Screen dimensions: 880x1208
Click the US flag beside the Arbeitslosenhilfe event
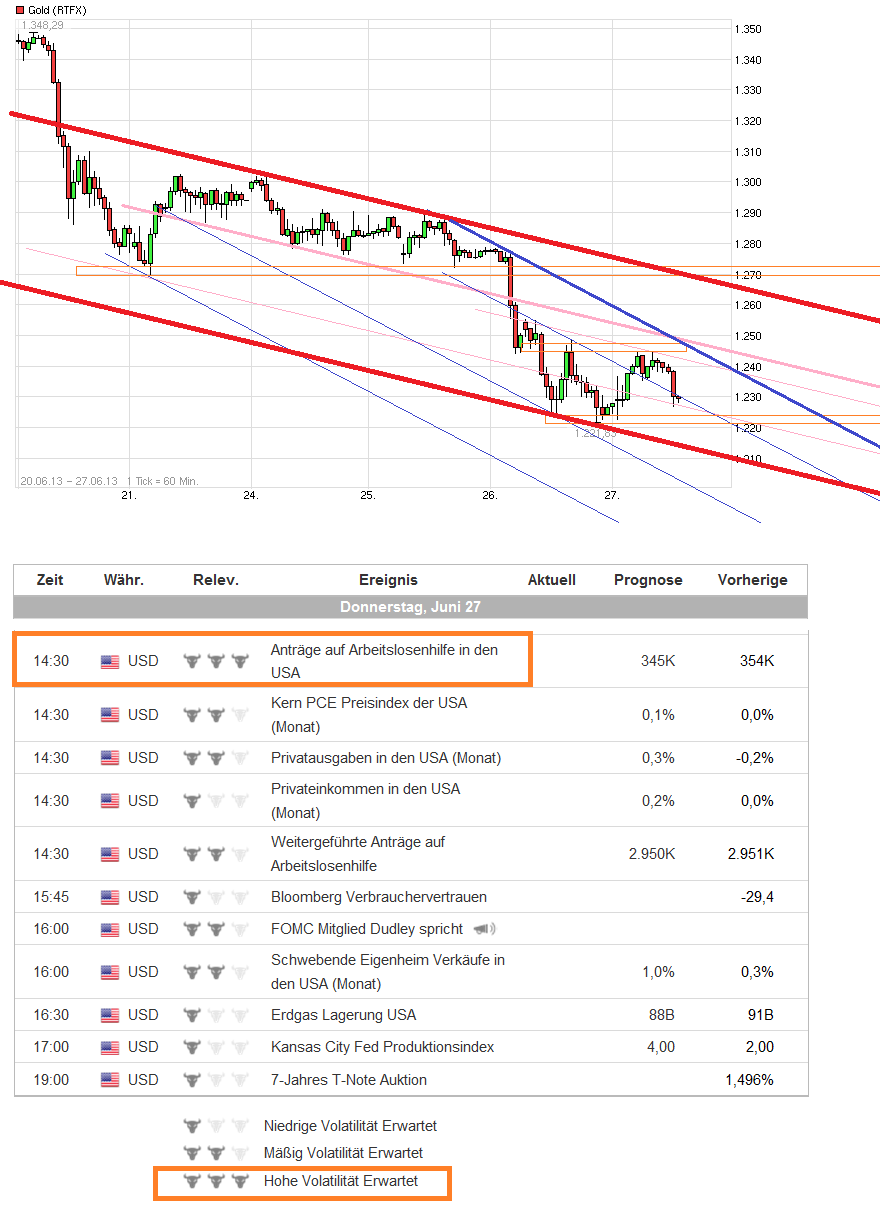pos(111,660)
